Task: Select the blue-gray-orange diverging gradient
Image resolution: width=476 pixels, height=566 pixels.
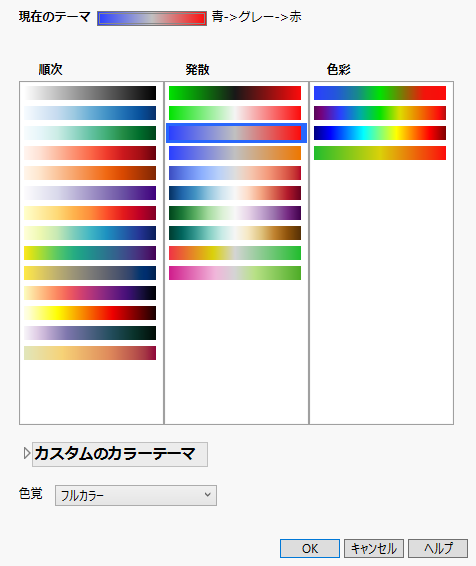Action: point(235,153)
